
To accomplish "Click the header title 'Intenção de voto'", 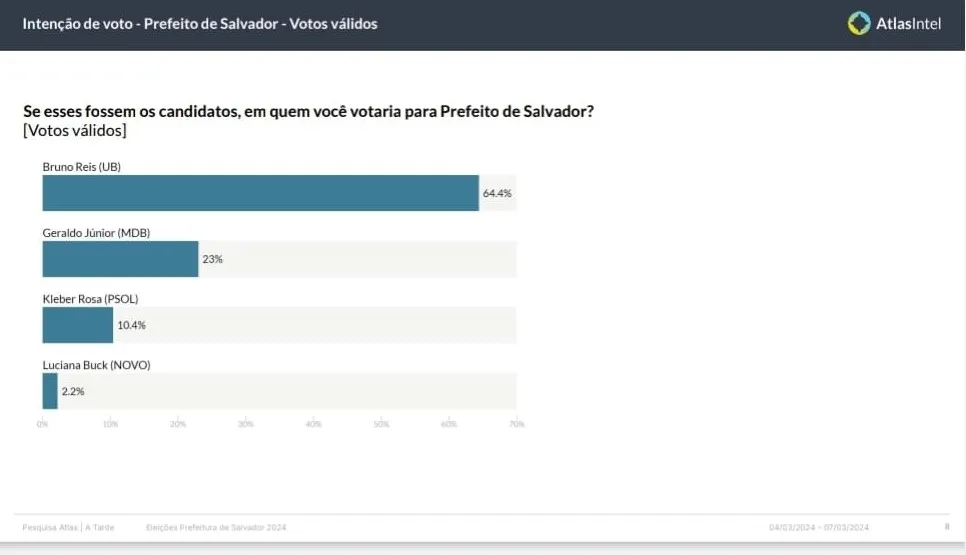I will pyautogui.click(x=200, y=24).
